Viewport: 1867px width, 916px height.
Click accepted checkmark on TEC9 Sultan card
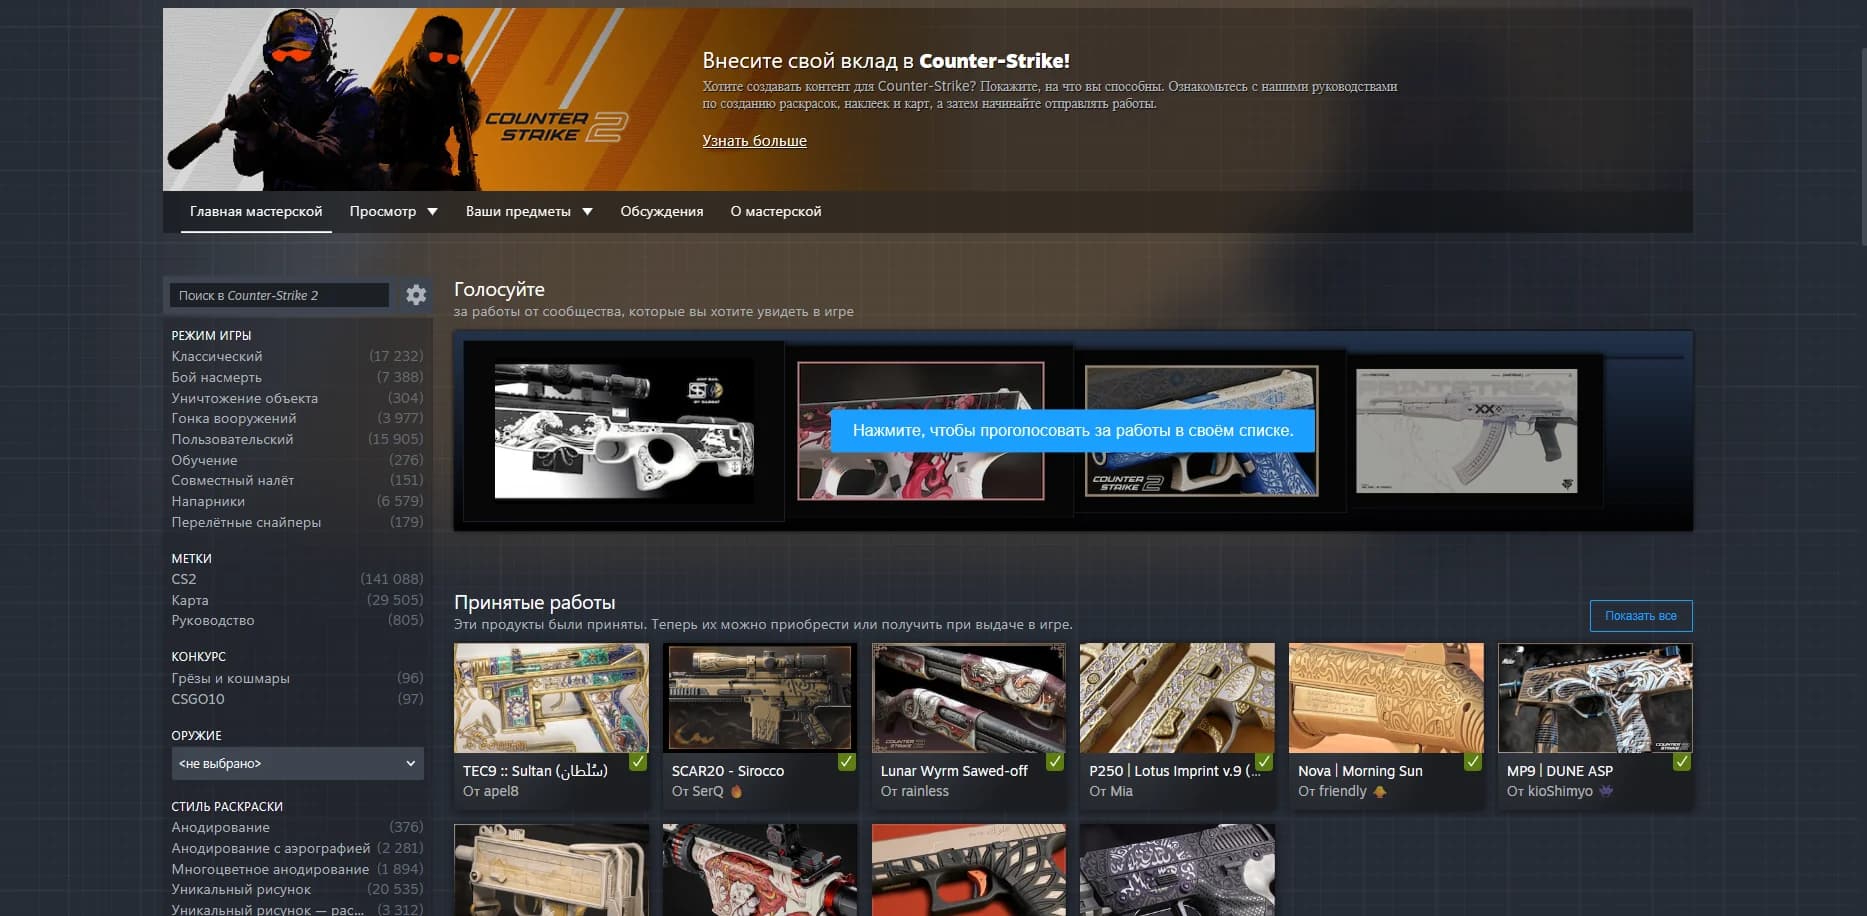tap(638, 762)
